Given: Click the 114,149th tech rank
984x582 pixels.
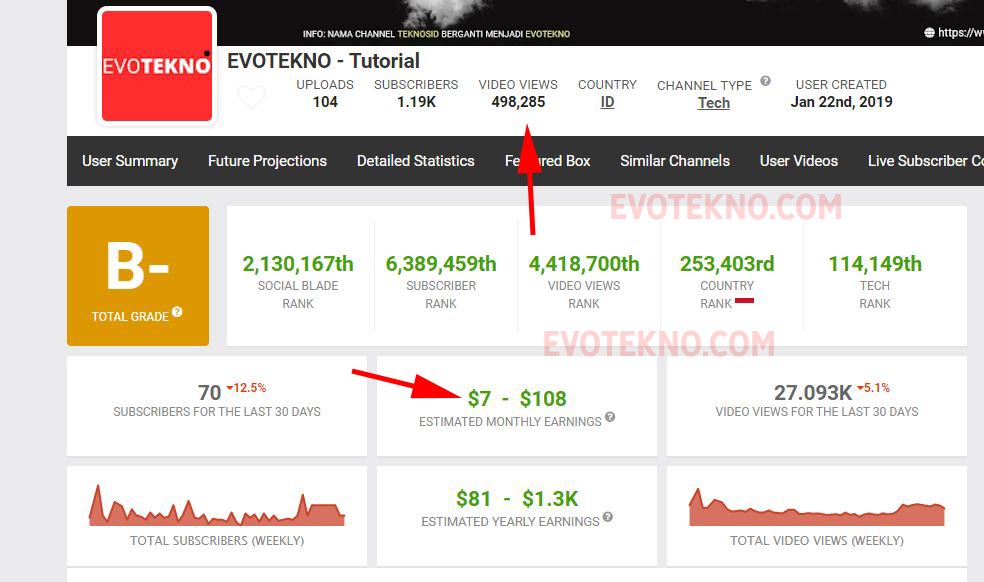Looking at the screenshot, I should click(875, 264).
